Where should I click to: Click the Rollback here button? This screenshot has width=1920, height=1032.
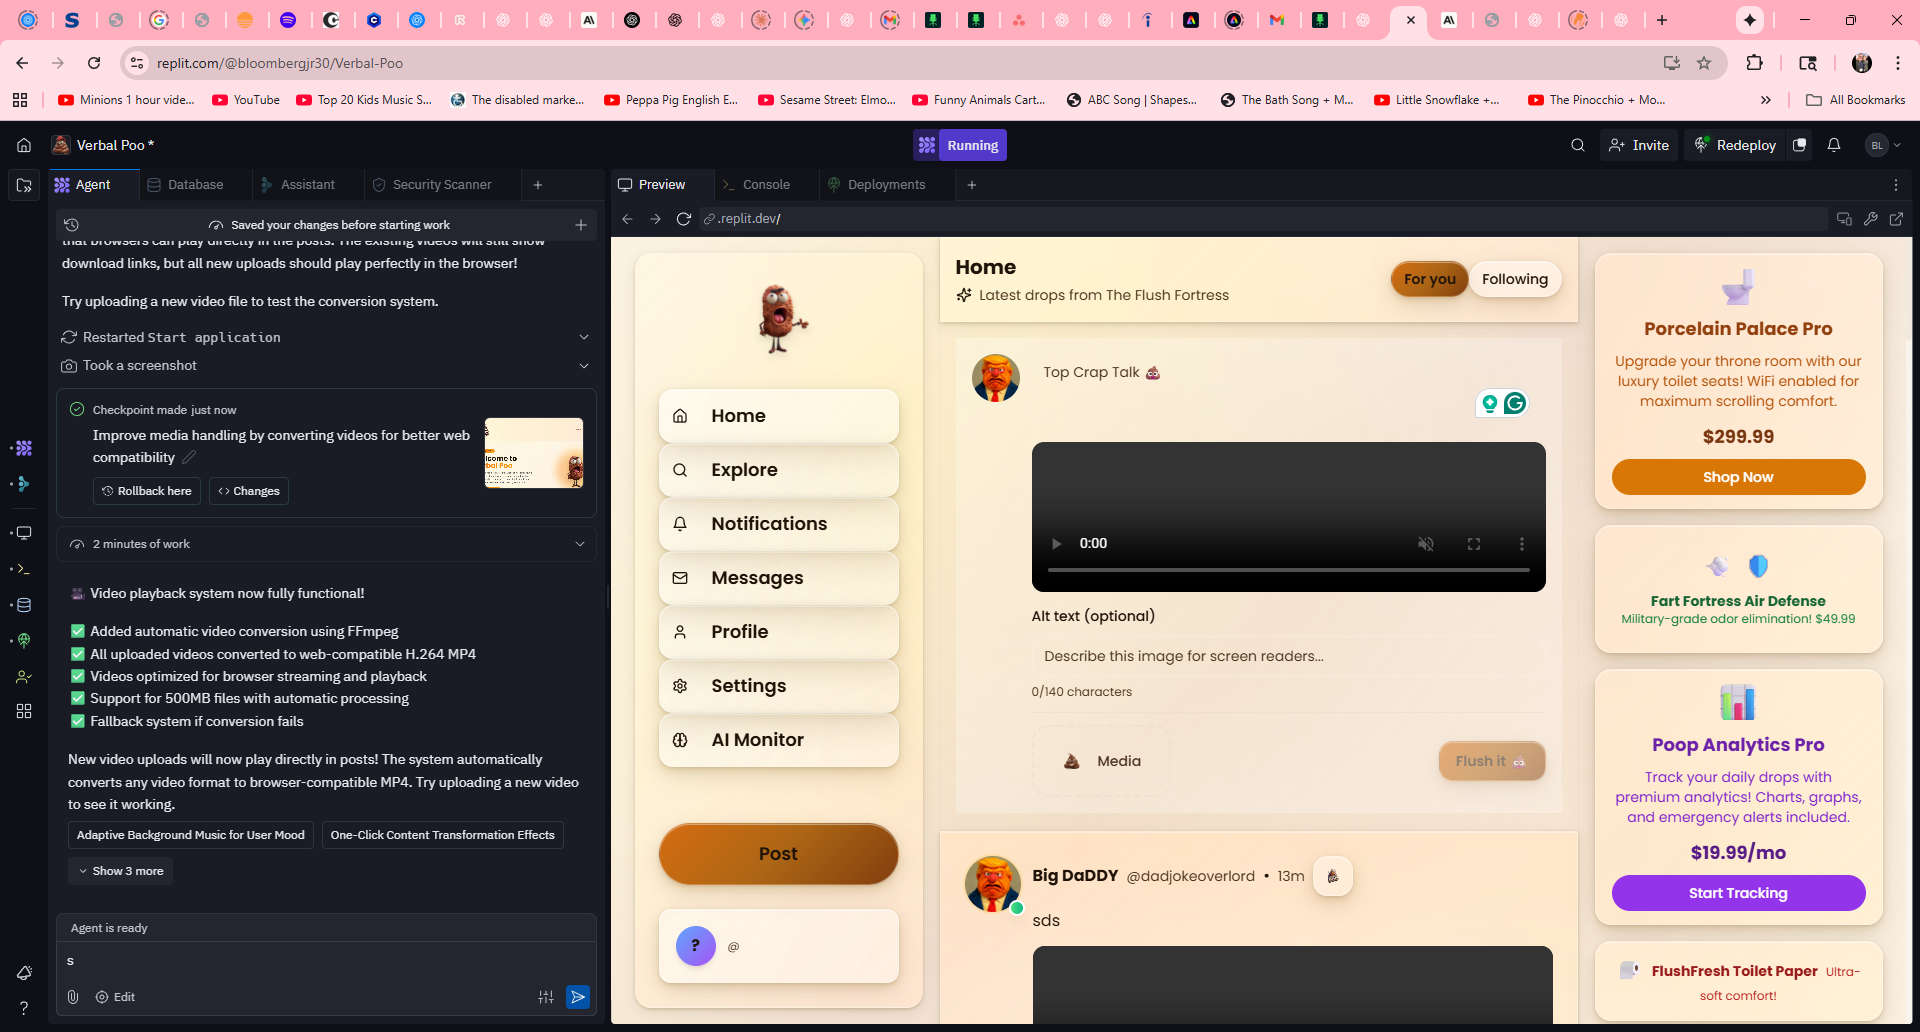pyautogui.click(x=147, y=491)
